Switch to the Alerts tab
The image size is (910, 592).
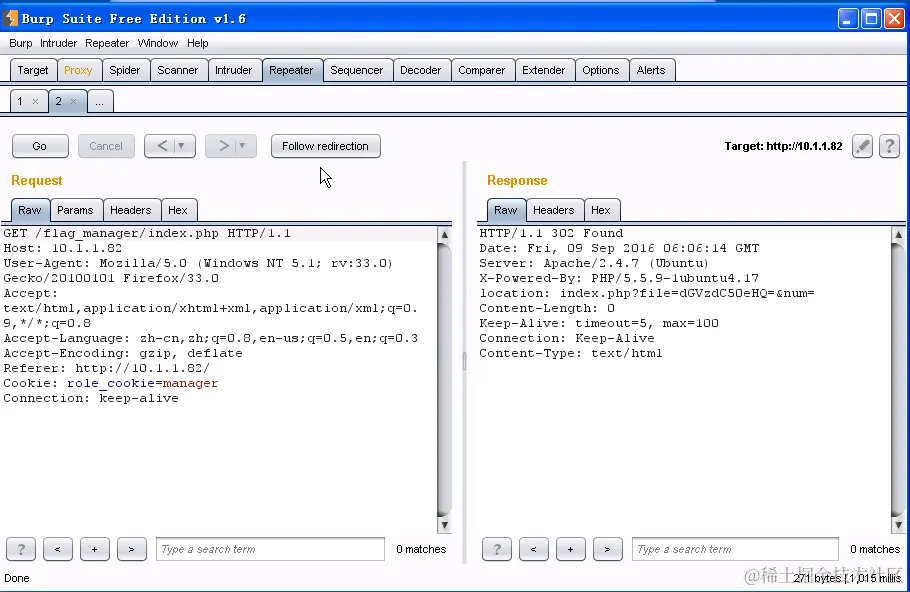(x=651, y=70)
